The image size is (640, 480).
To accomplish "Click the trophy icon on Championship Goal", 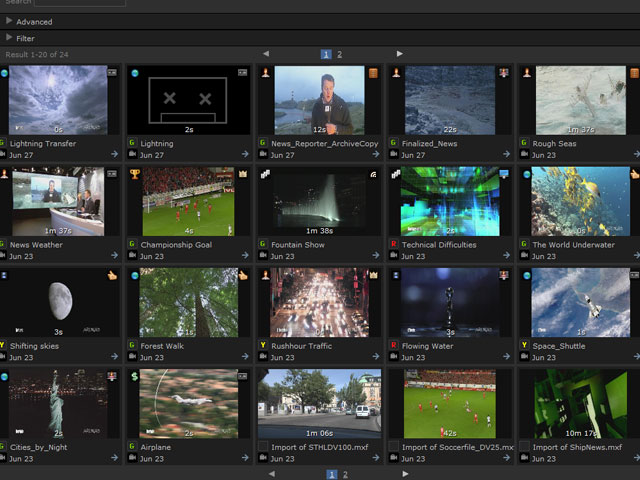I will click(135, 174).
